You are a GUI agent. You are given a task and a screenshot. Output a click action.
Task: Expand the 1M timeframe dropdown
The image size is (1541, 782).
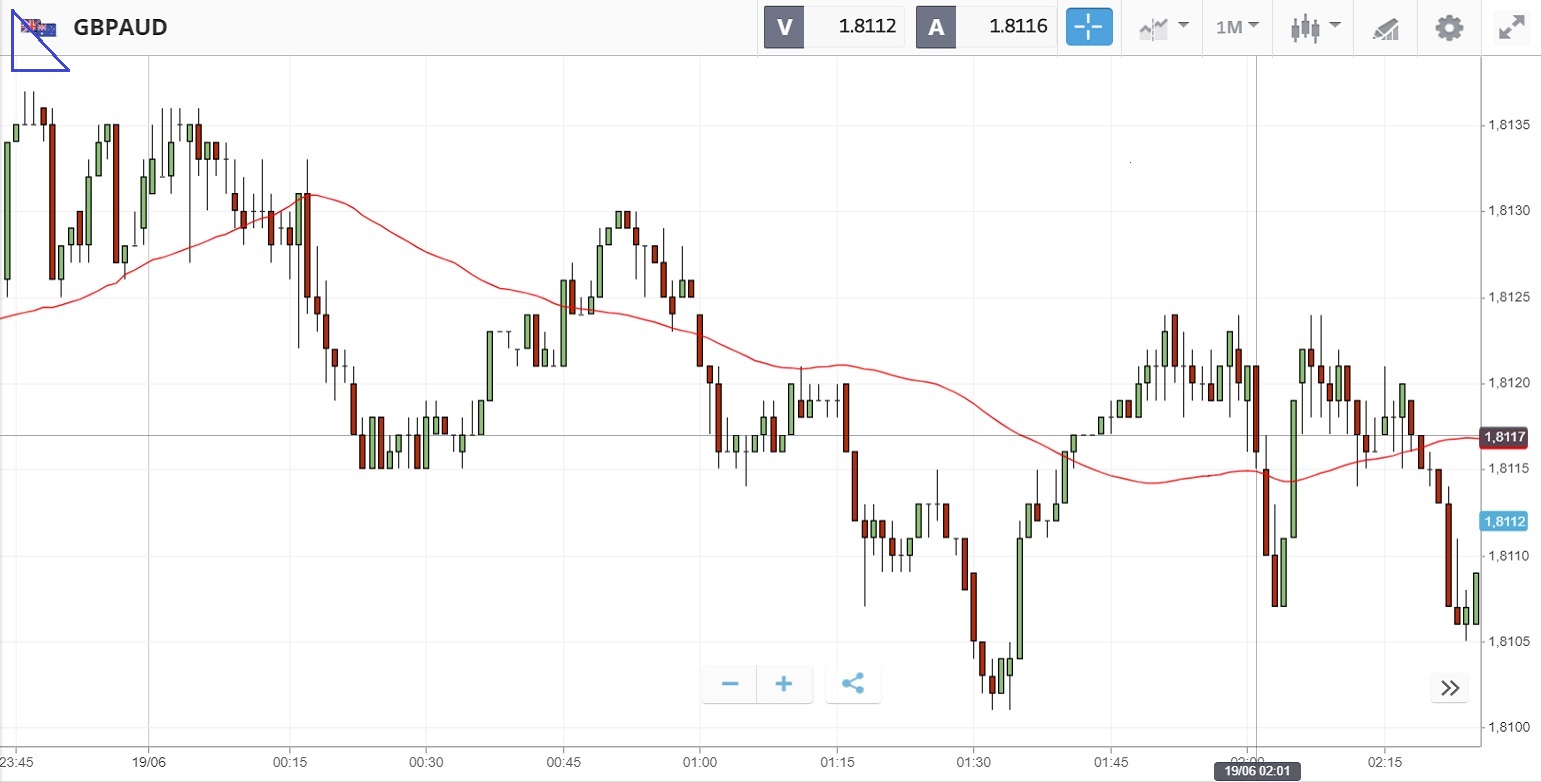point(1237,27)
